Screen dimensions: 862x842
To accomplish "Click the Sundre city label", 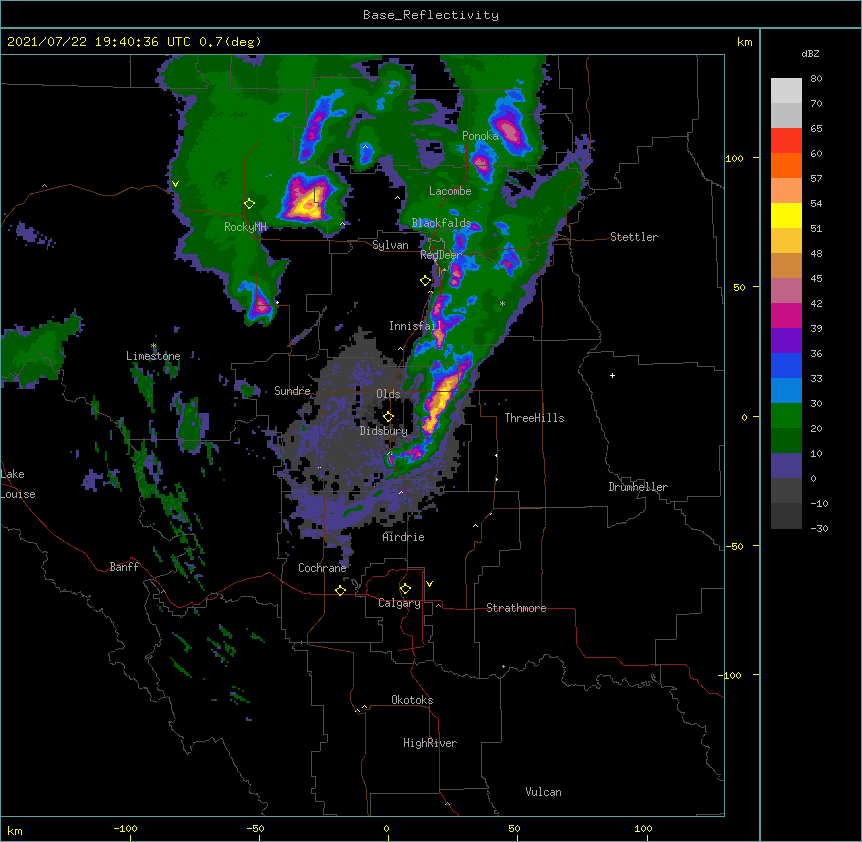I will [292, 391].
